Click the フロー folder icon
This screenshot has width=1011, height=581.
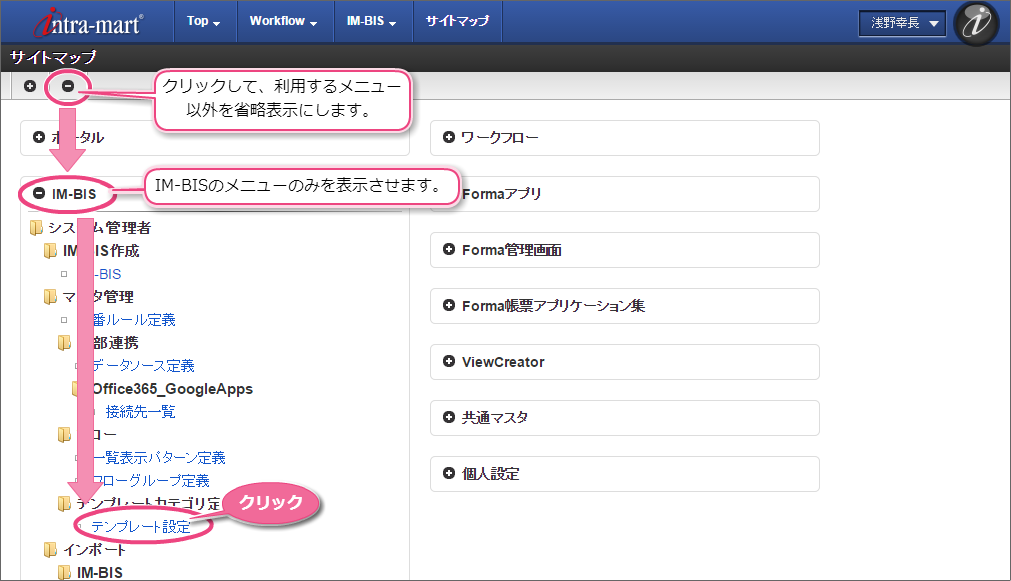pyautogui.click(x=64, y=435)
